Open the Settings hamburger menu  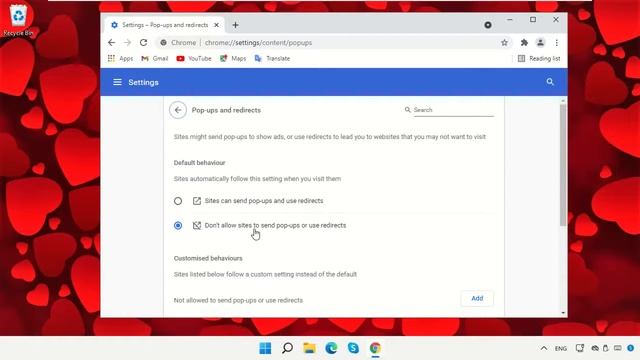coord(117,82)
